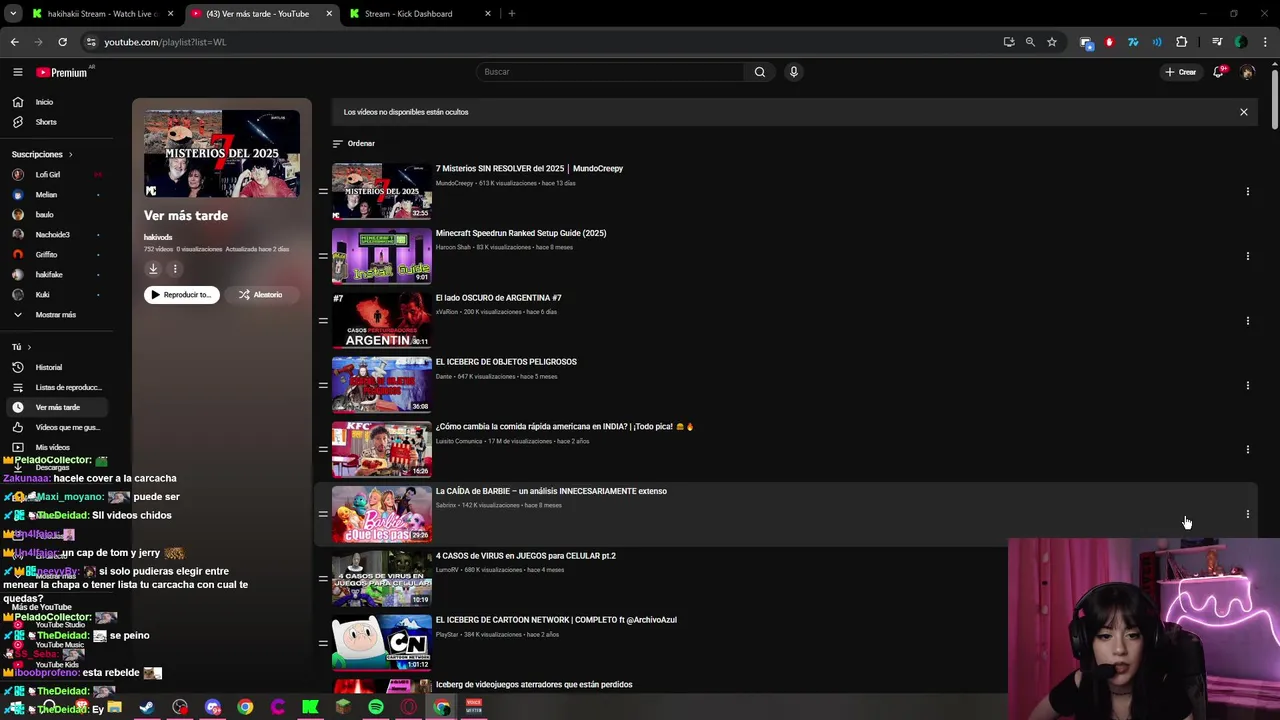Viewport: 1280px width, 720px height.
Task: Open Minecraft block icon in taskbar
Action: click(343, 707)
